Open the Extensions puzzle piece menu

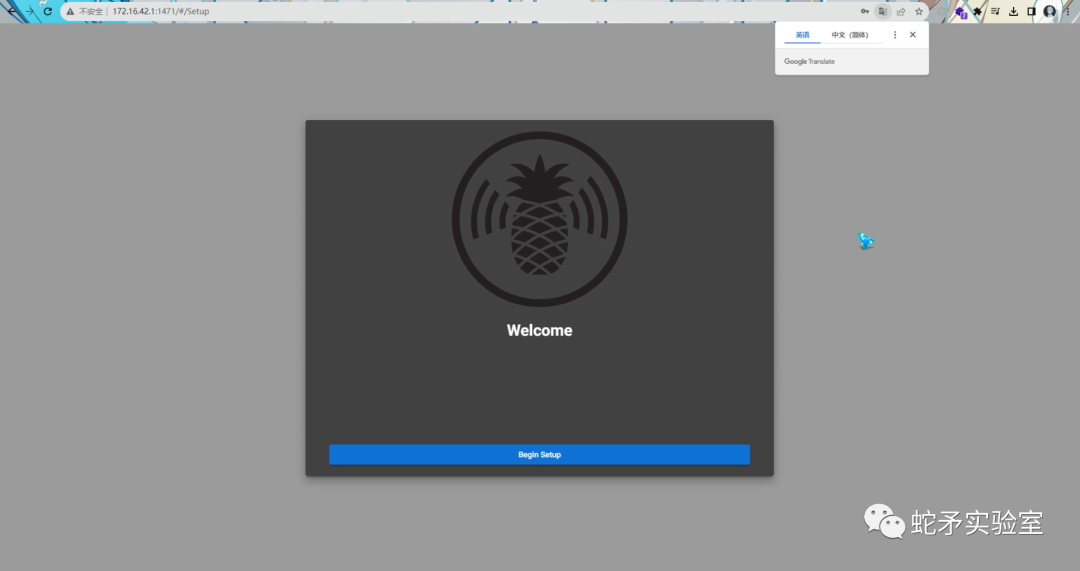click(977, 11)
